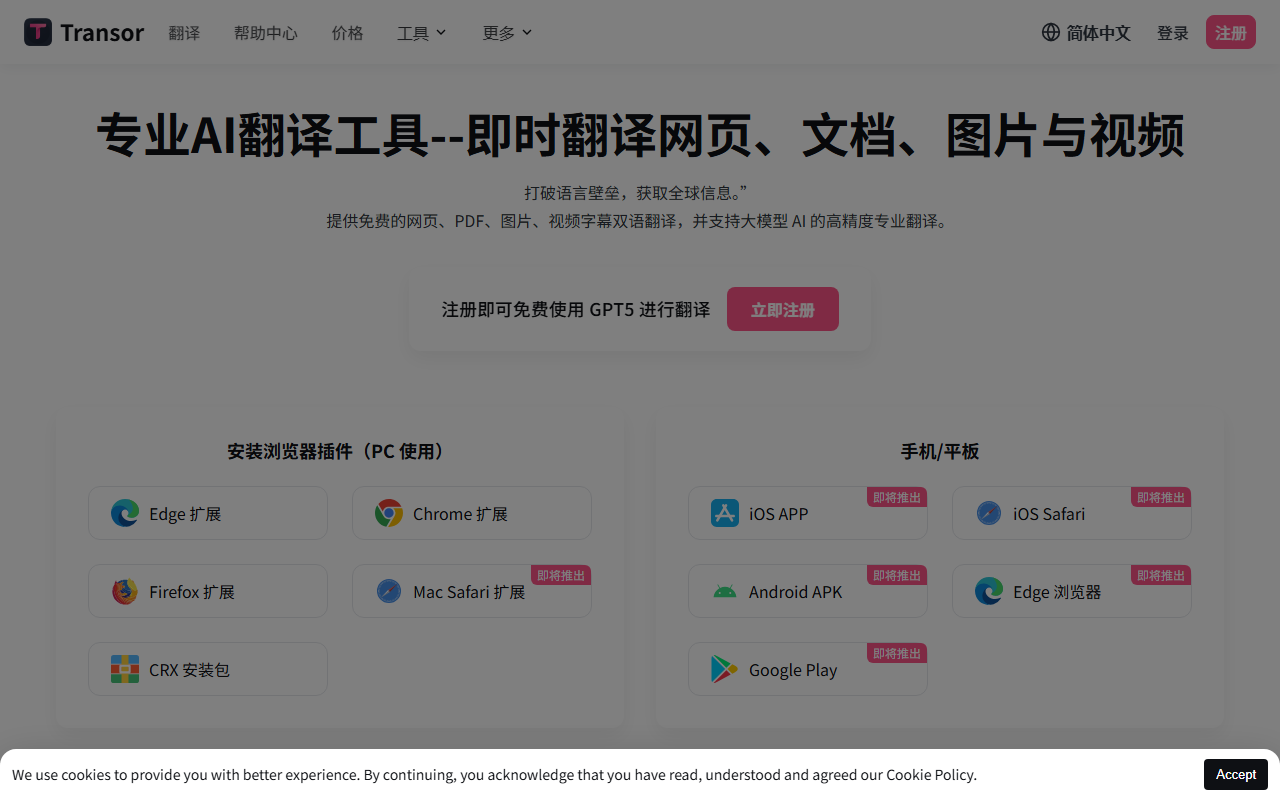
Task: Click the cookie notice text
Action: 494,774
